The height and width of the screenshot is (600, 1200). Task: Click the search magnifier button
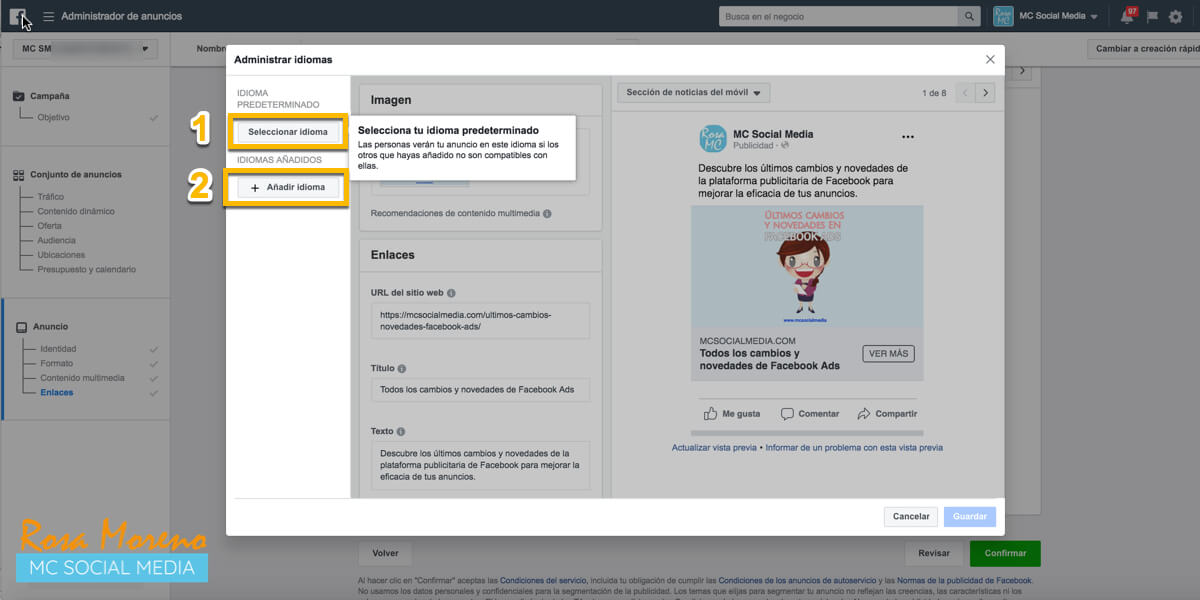[x=969, y=17]
